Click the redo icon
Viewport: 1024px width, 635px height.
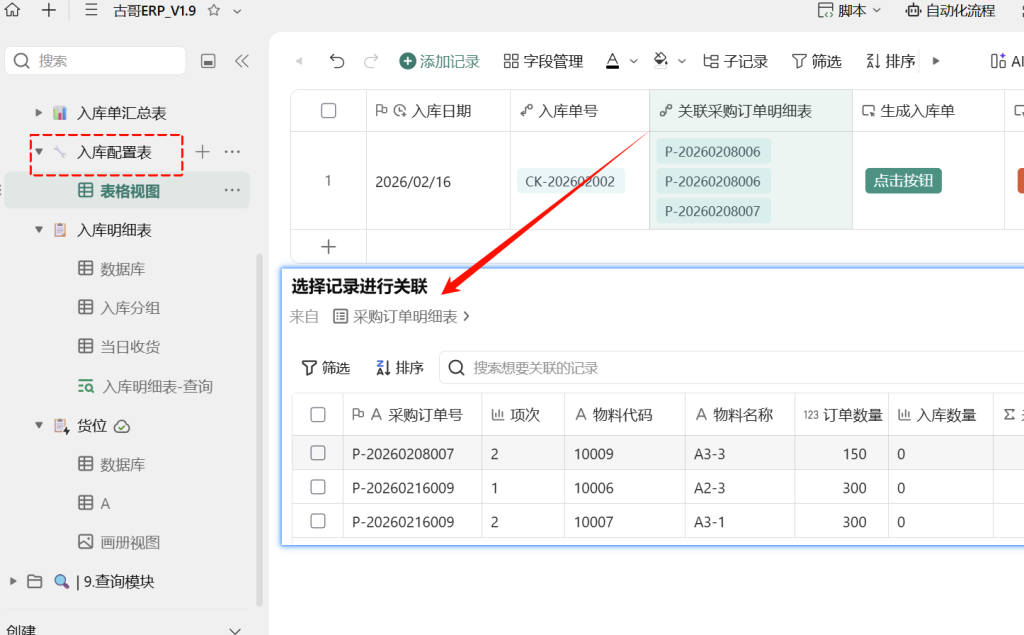(x=371, y=61)
